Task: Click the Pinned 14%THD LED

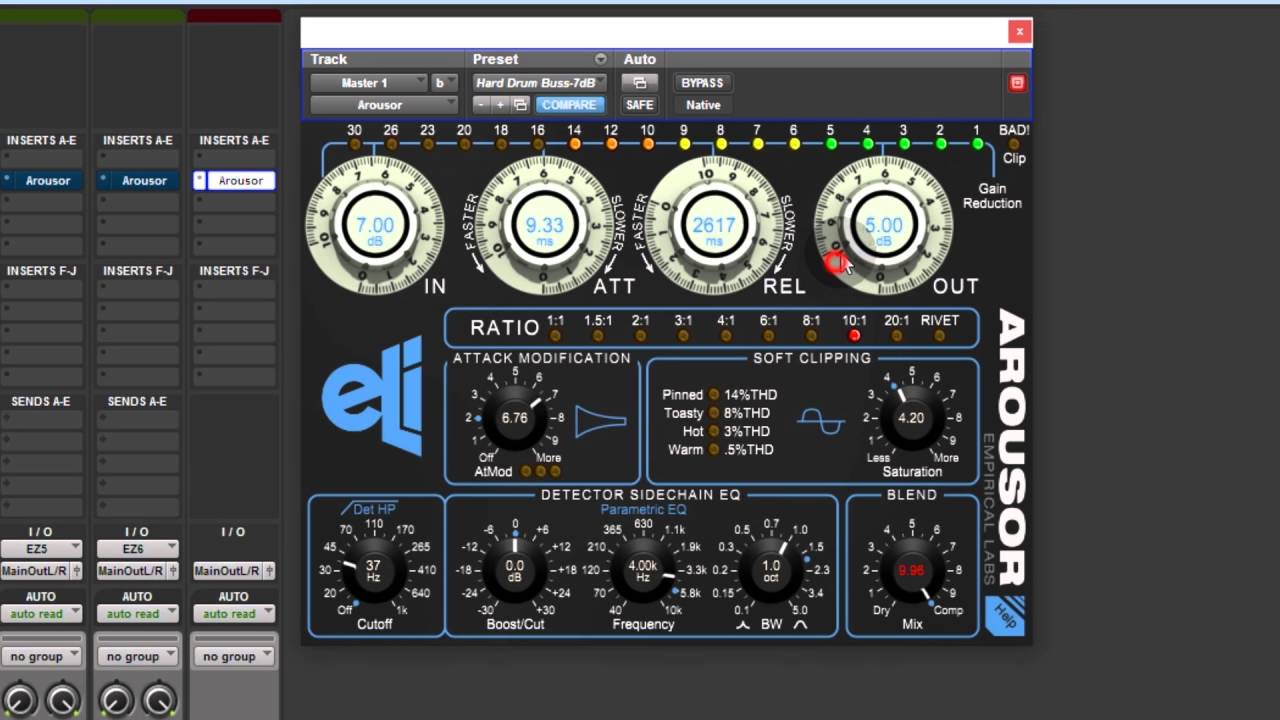Action: tap(713, 395)
